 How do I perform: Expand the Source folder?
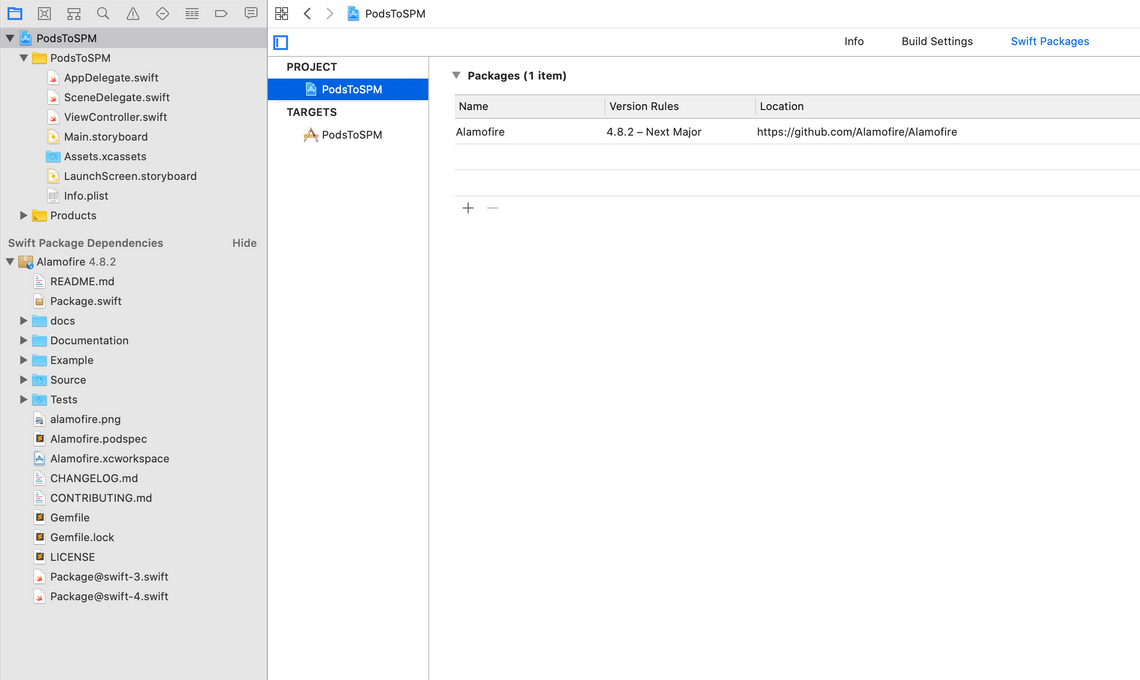point(23,380)
